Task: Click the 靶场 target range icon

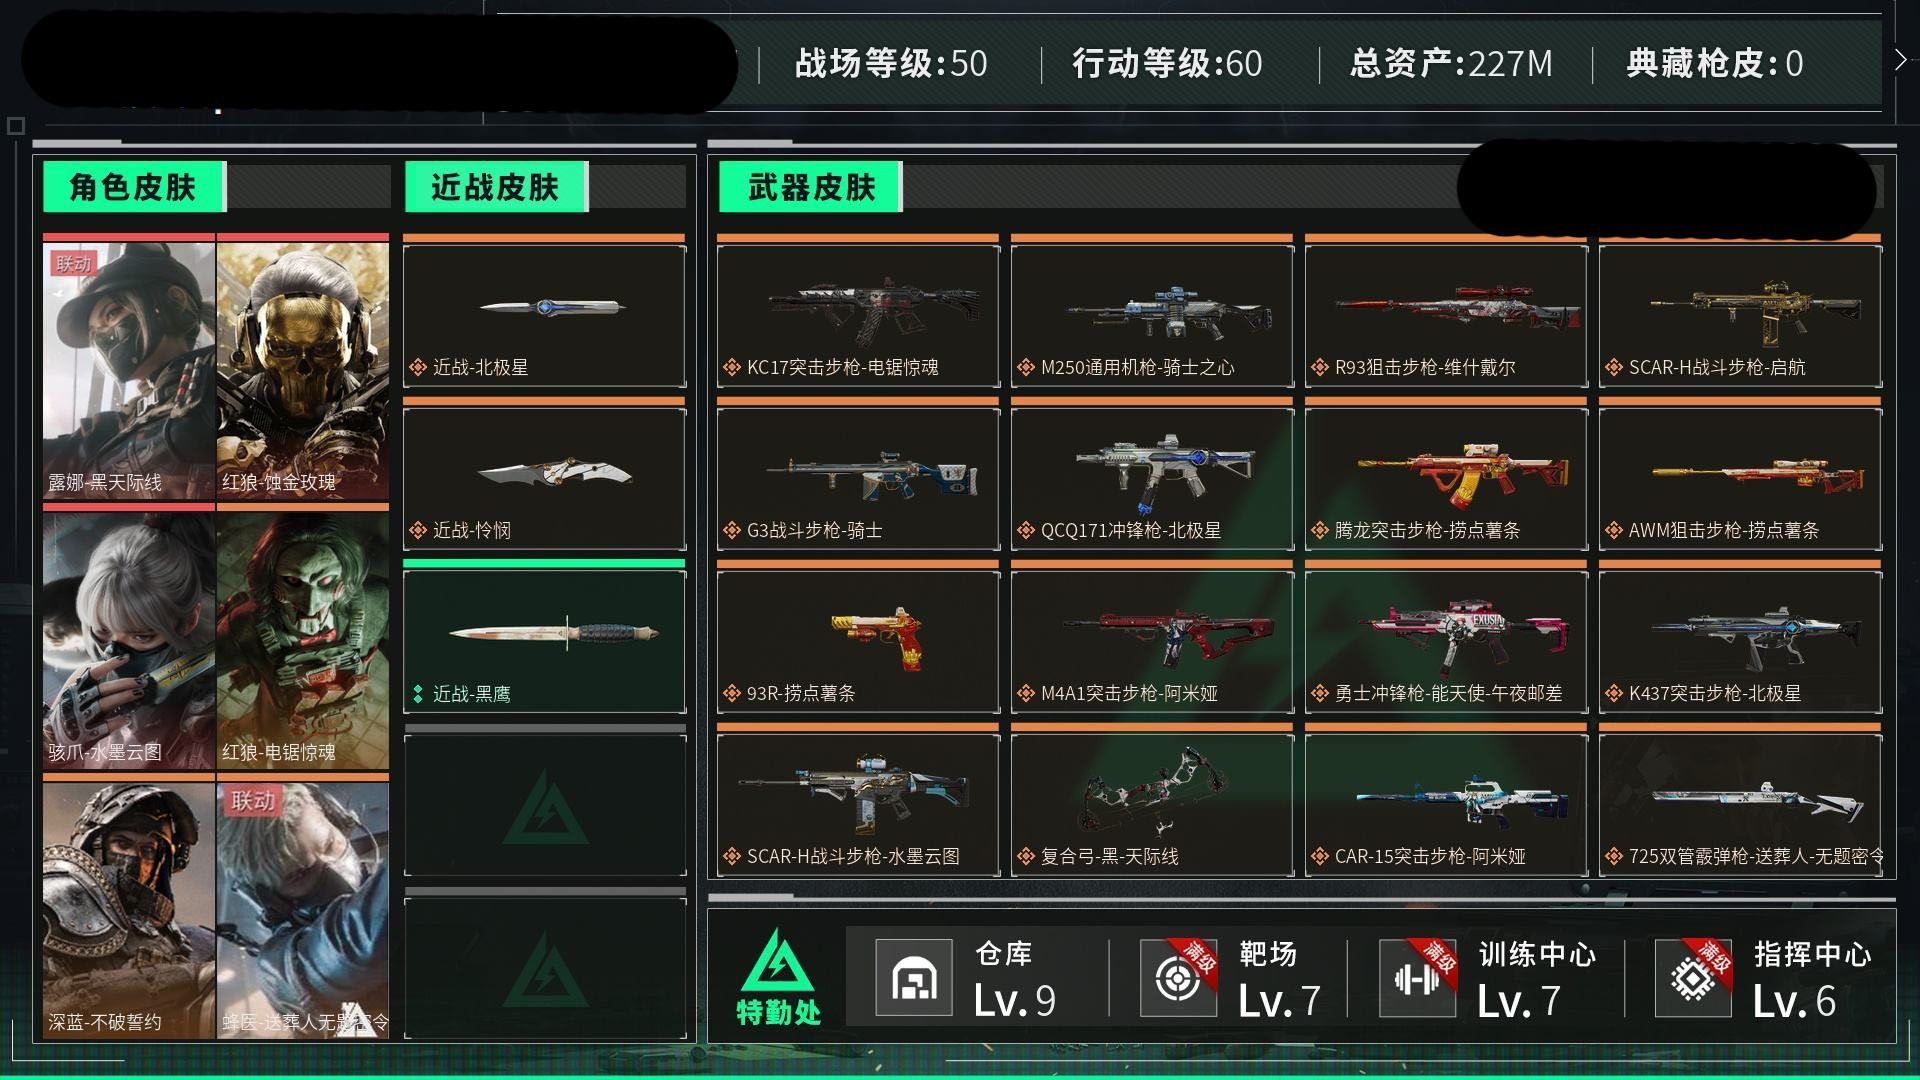Action: coord(1178,979)
